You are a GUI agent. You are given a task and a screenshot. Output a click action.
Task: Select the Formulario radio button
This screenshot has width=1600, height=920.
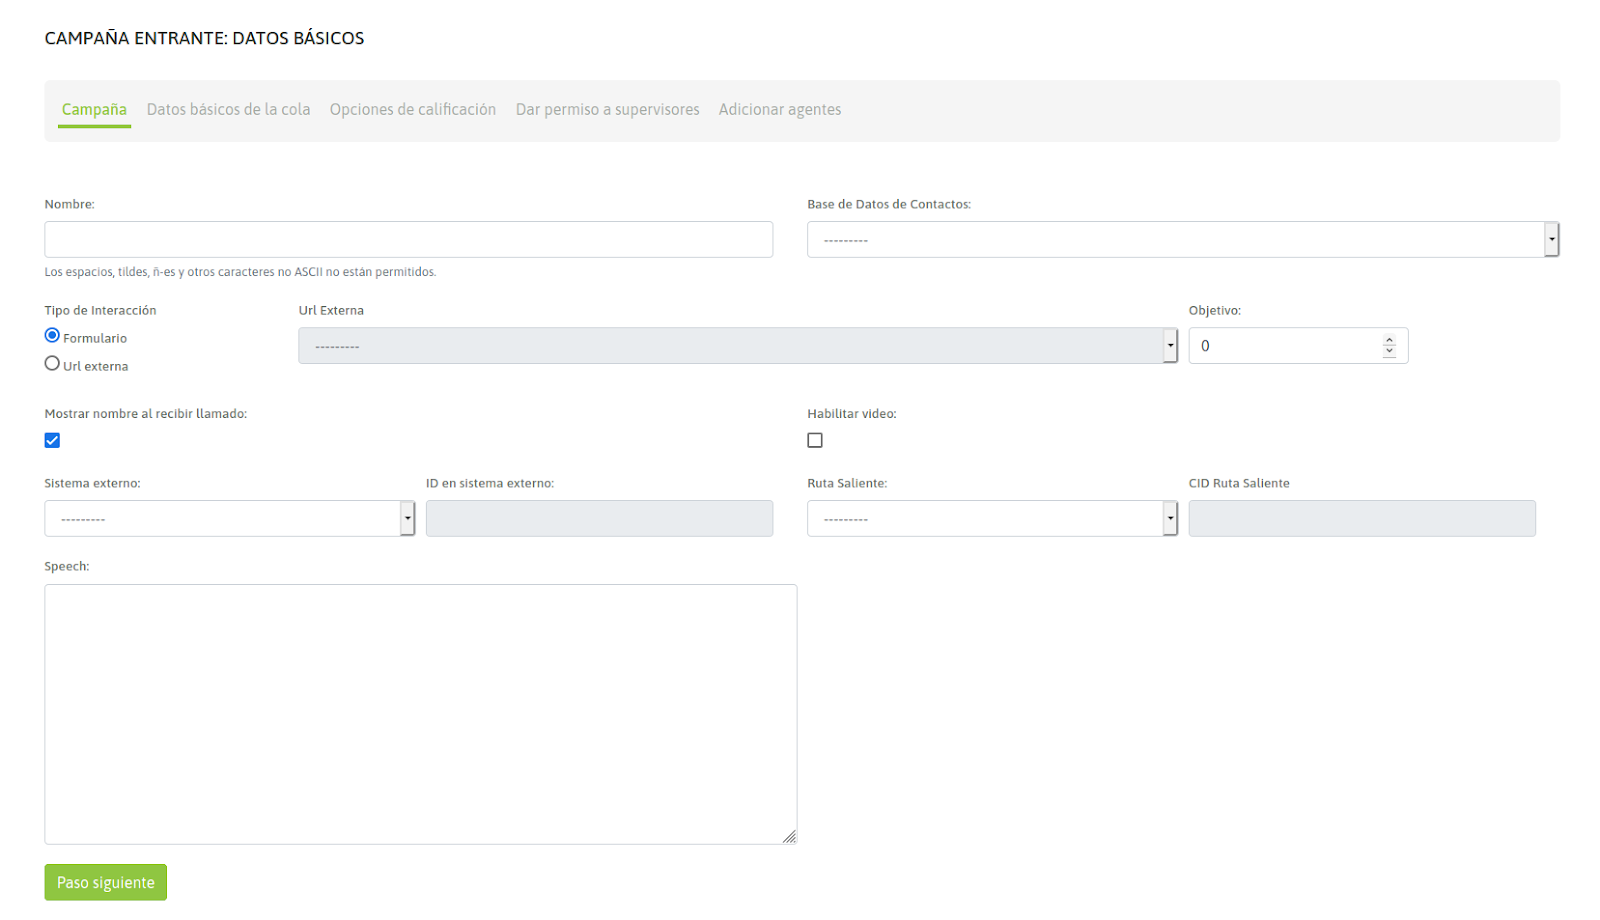click(52, 336)
